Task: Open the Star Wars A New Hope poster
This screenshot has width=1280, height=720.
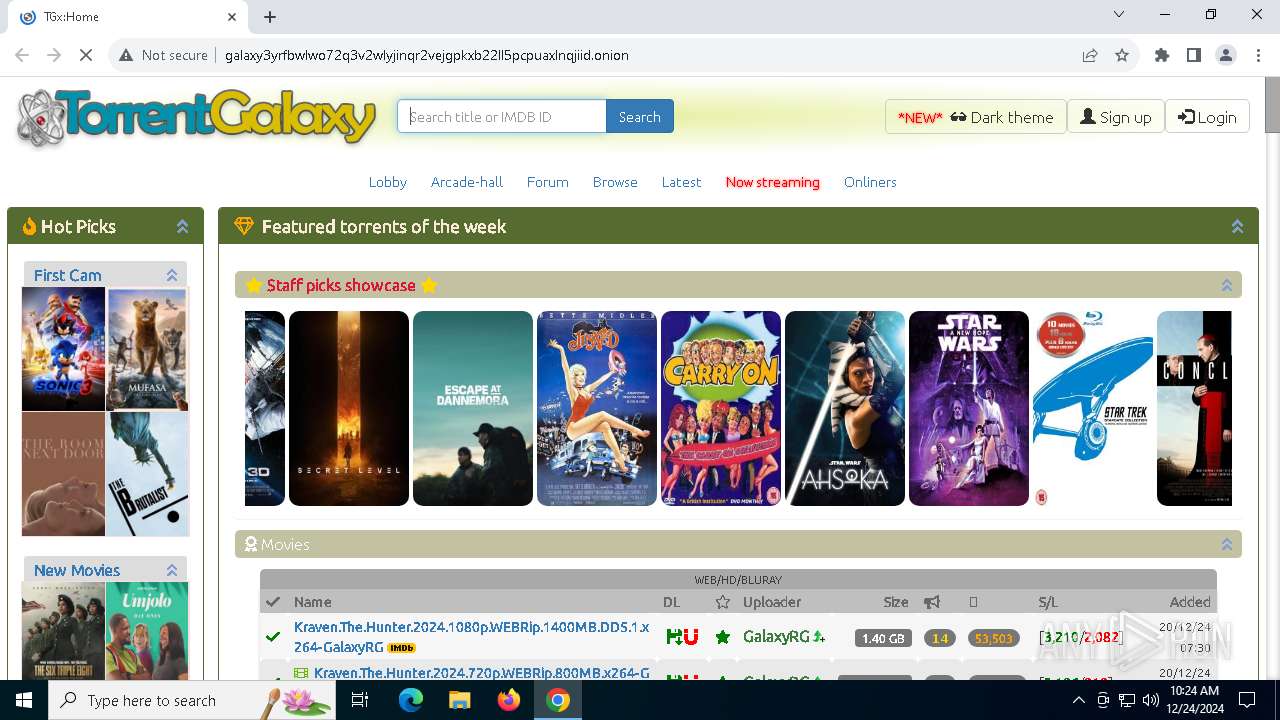Action: click(969, 408)
